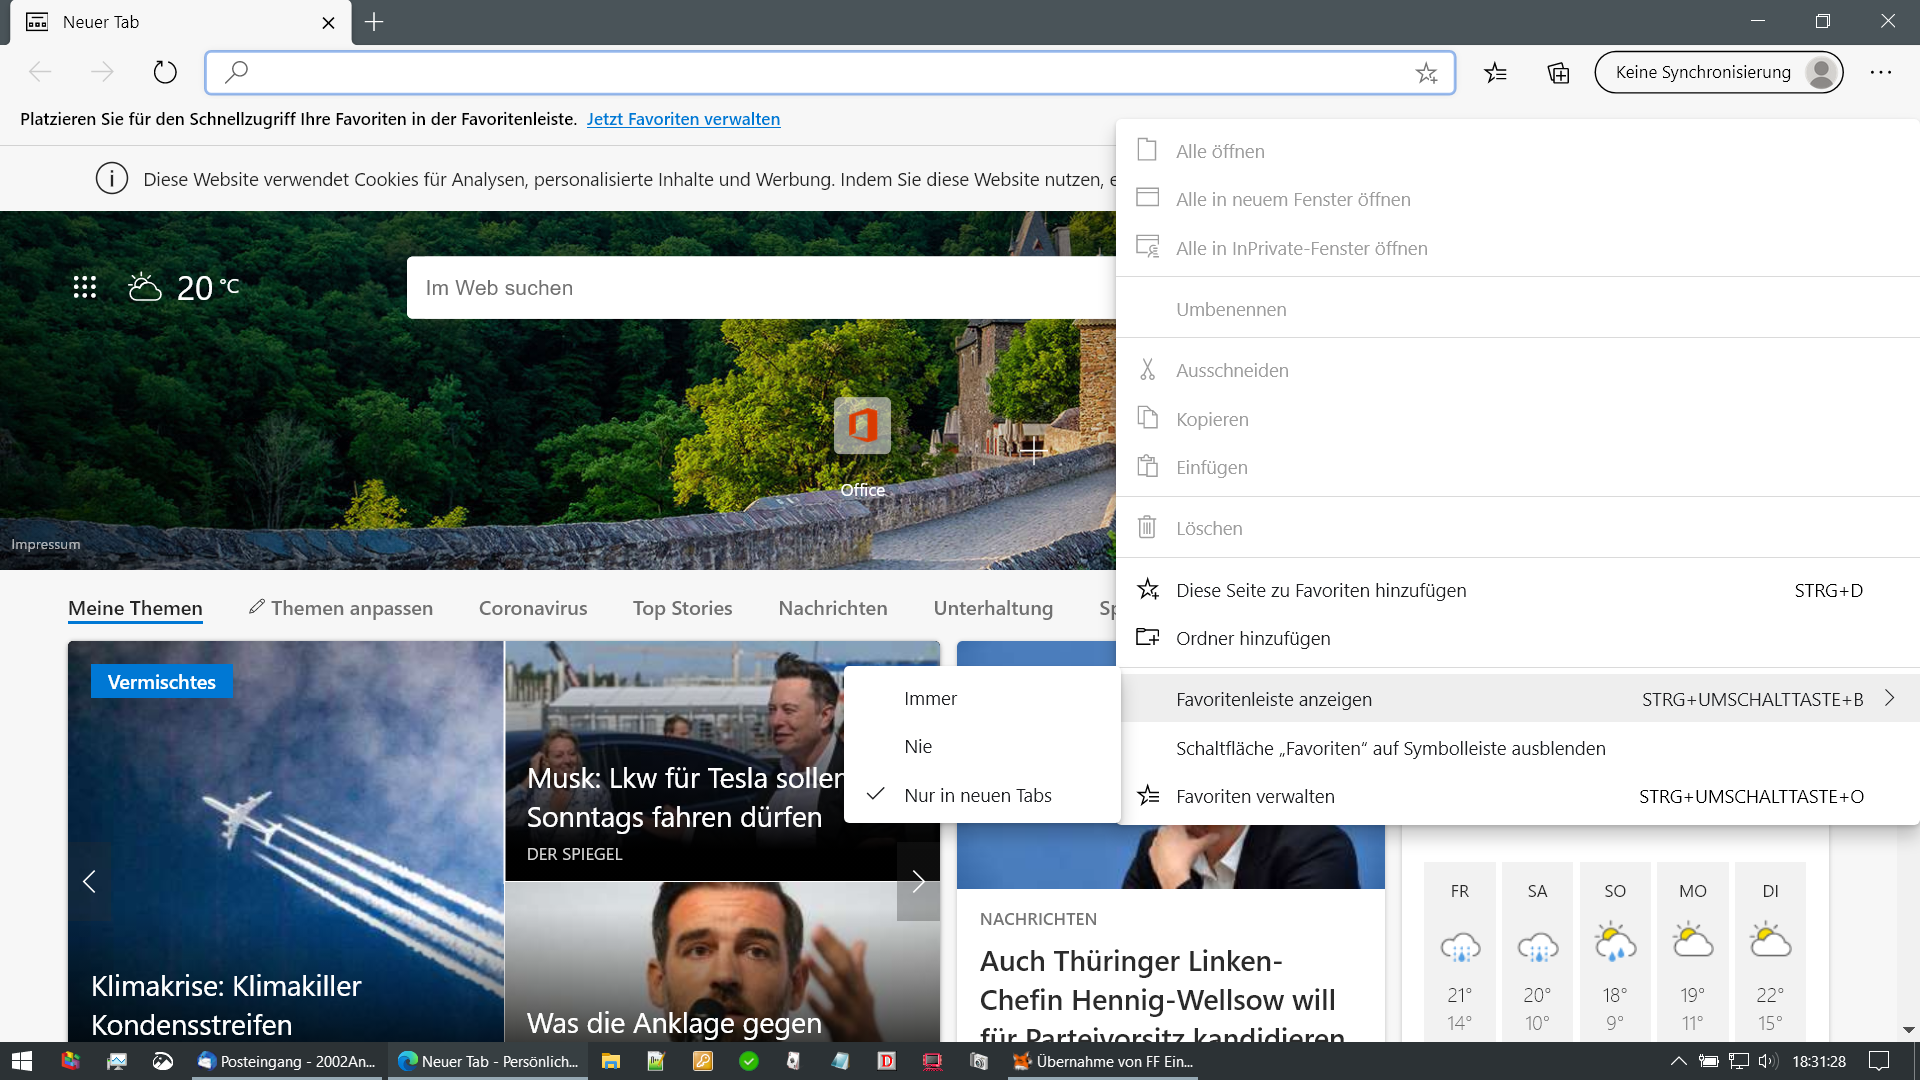
Task: Click the 'Im Web suchen' search field
Action: tap(760, 288)
